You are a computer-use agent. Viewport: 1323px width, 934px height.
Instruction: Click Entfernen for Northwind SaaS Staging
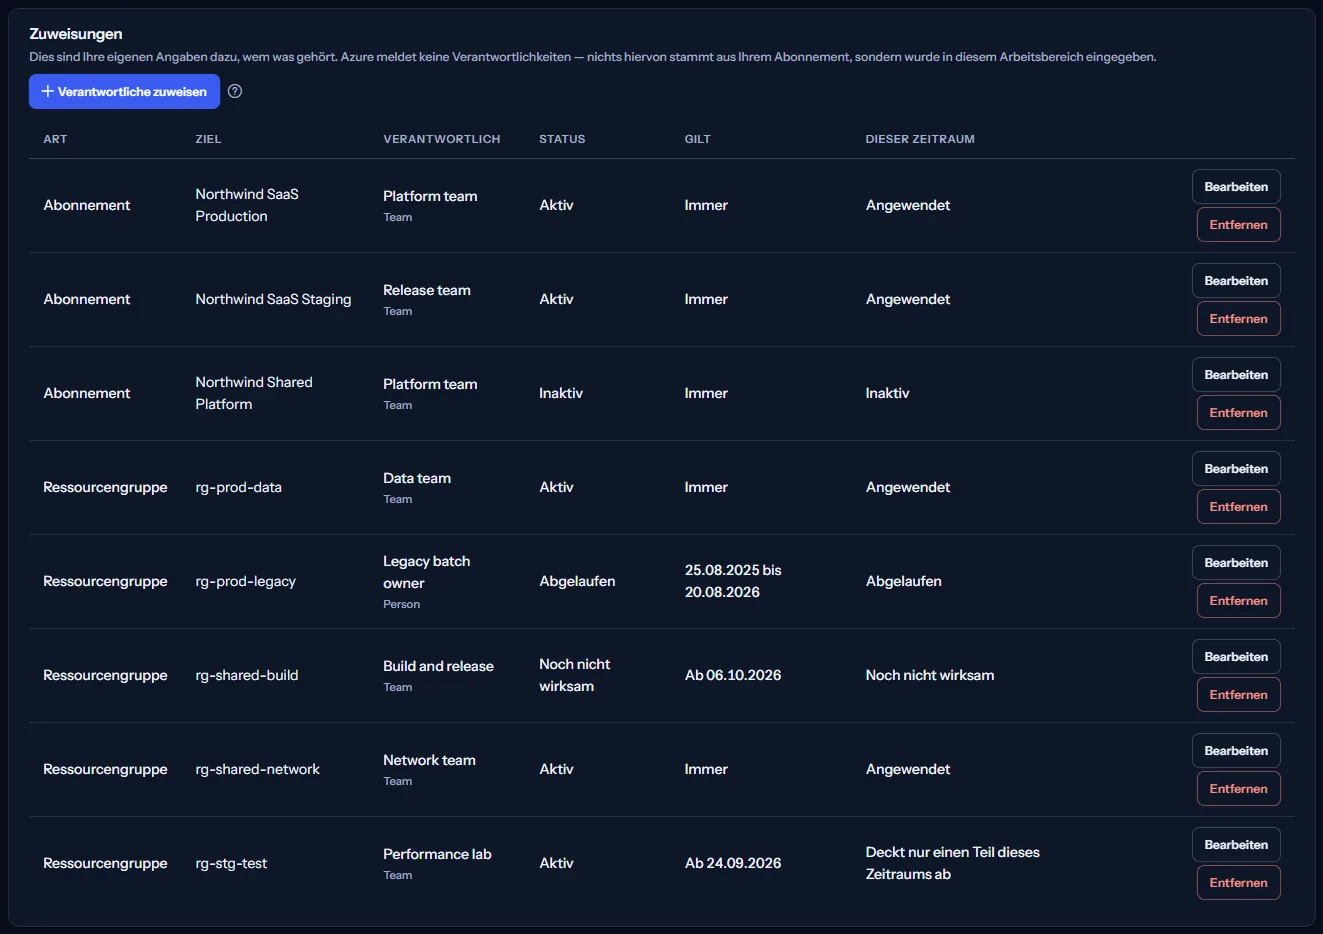click(x=1238, y=319)
